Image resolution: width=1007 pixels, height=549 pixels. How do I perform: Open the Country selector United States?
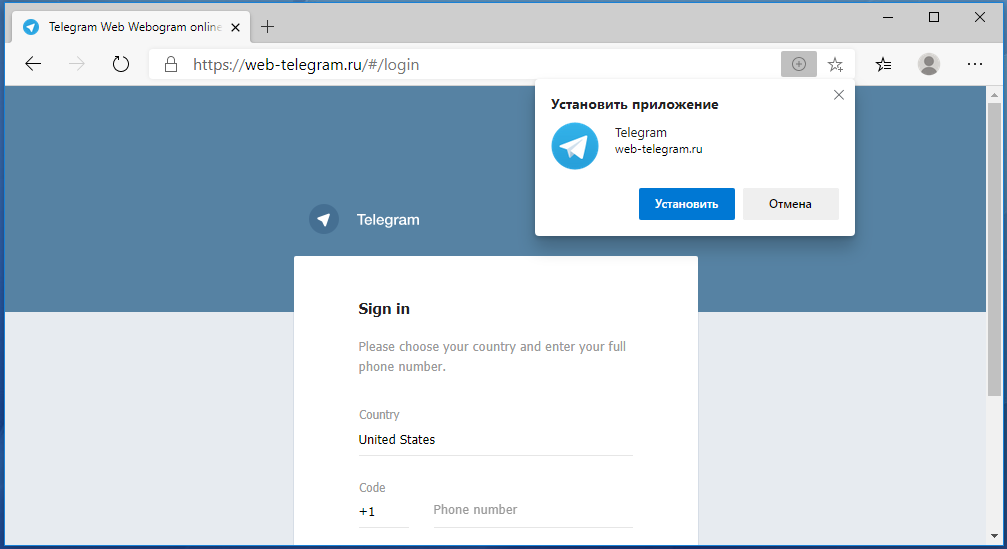pos(495,440)
